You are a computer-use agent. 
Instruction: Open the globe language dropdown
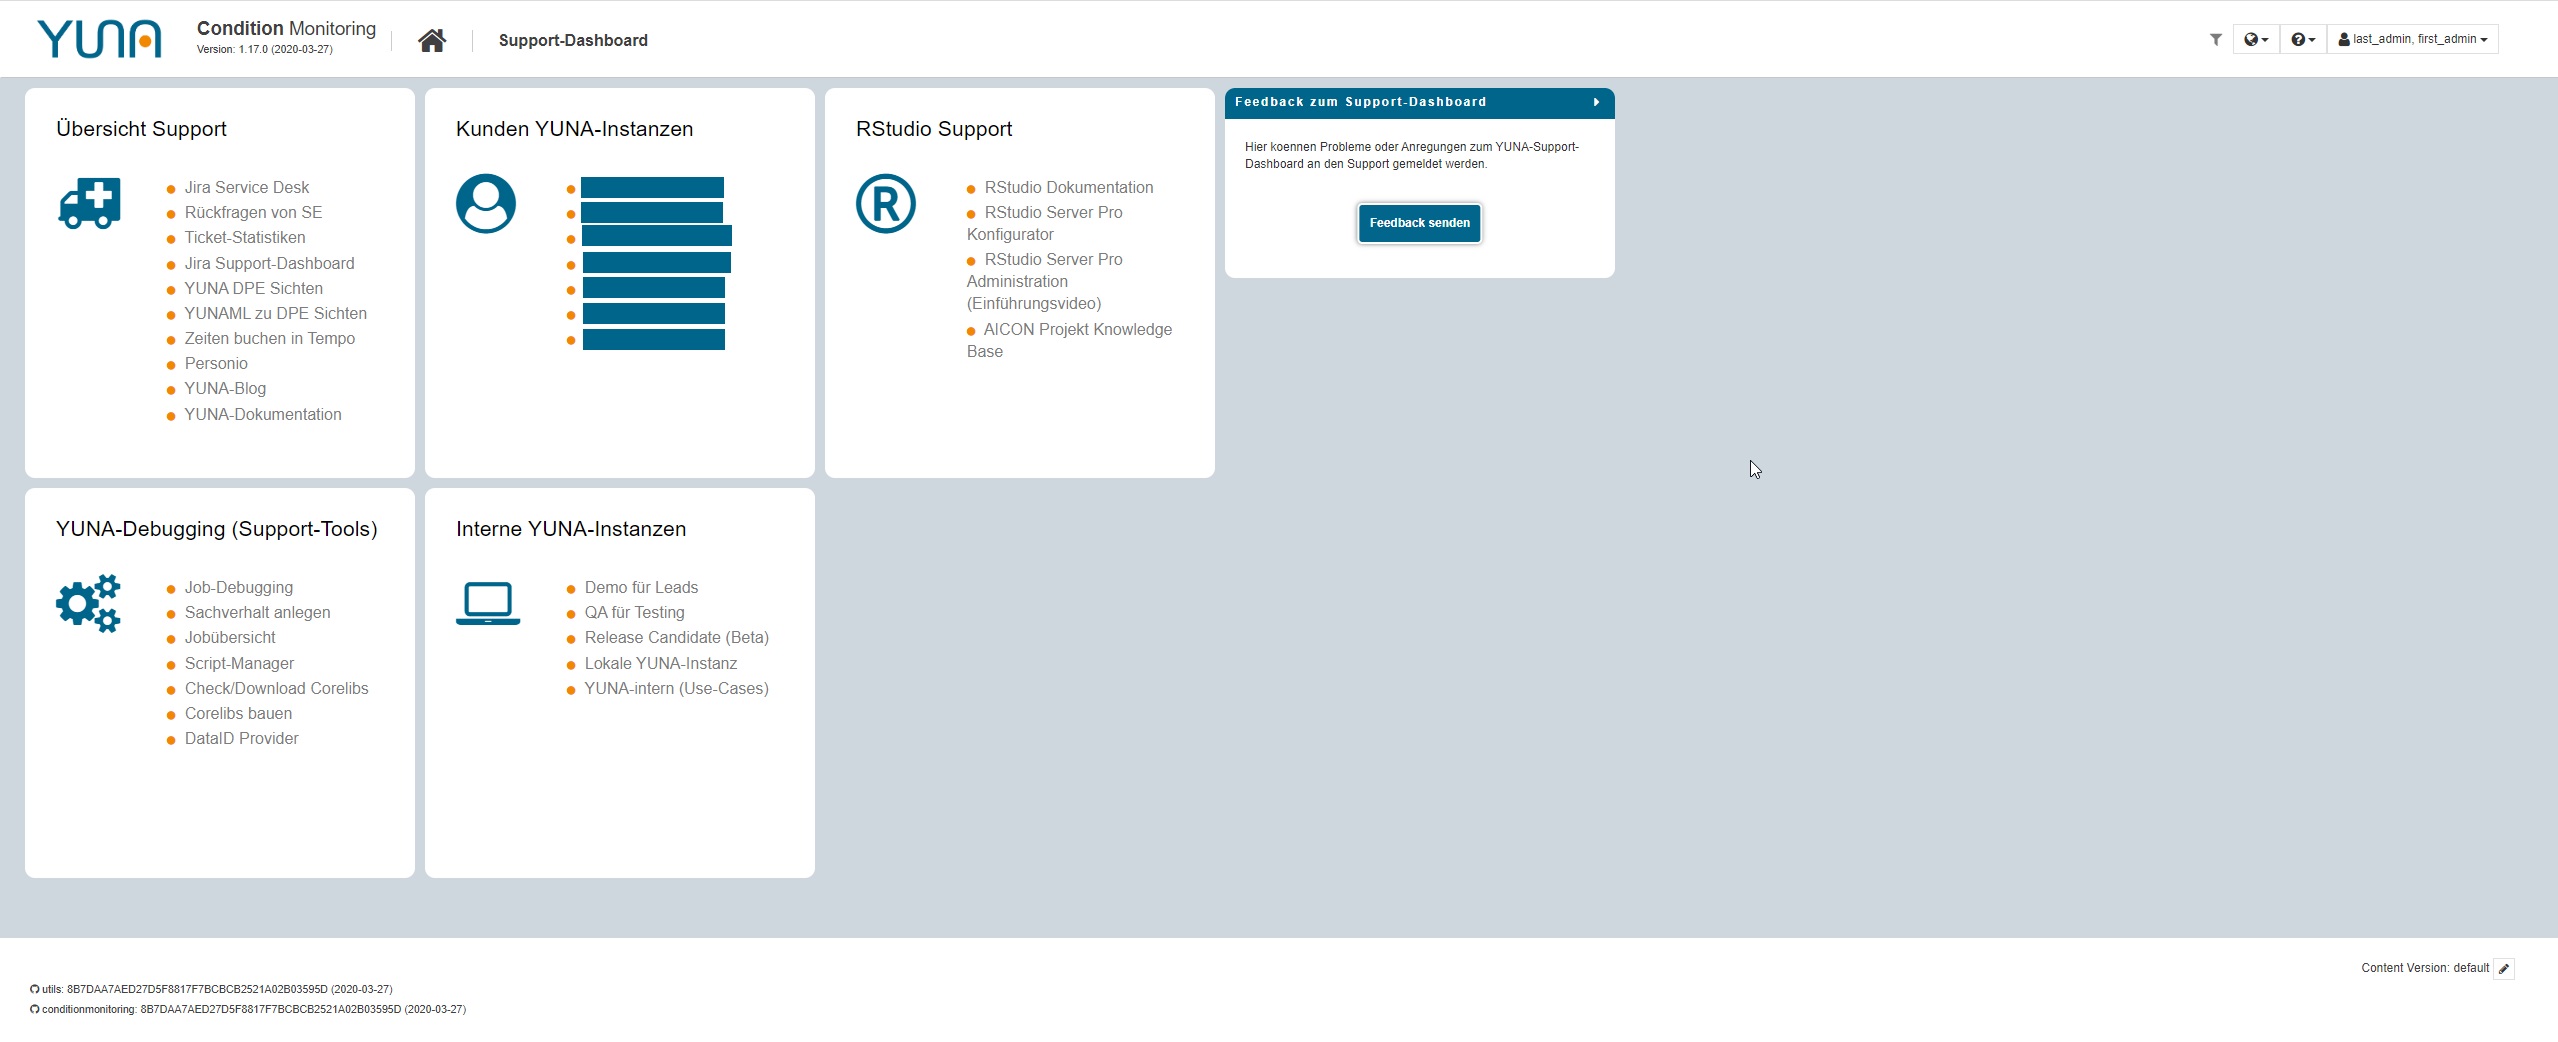point(2256,39)
